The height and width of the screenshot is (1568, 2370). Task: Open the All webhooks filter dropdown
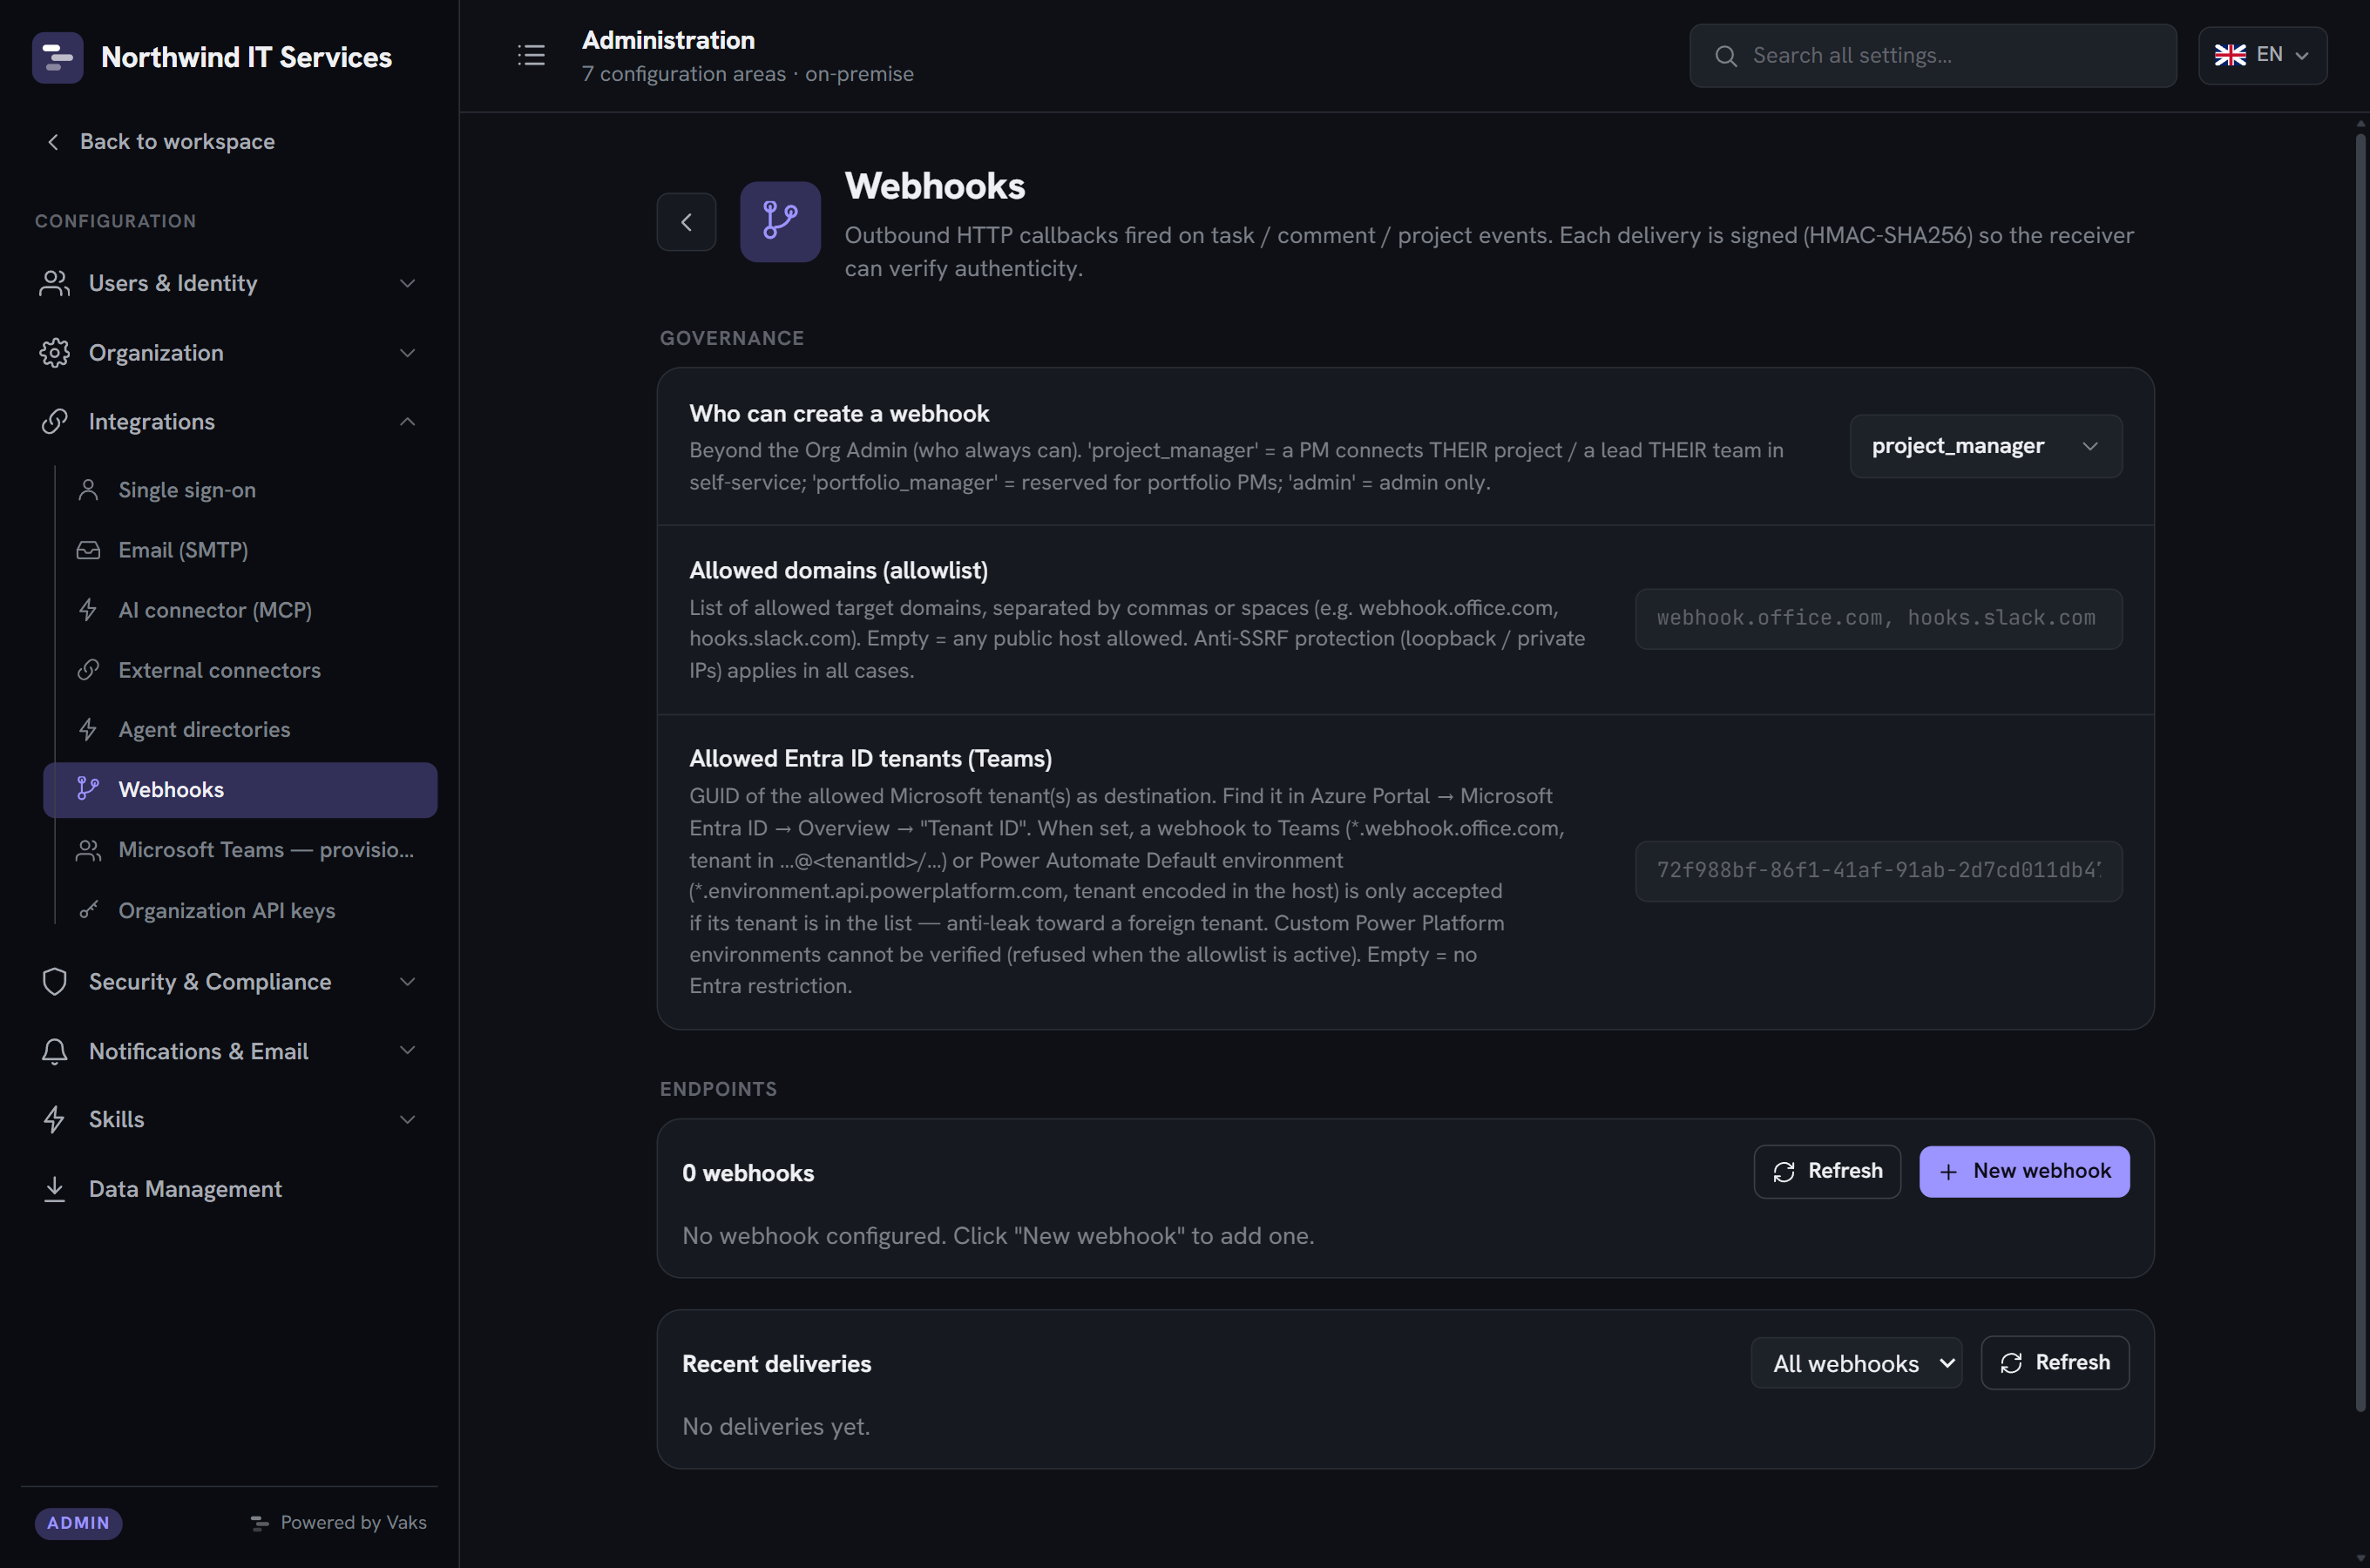pos(1856,1363)
